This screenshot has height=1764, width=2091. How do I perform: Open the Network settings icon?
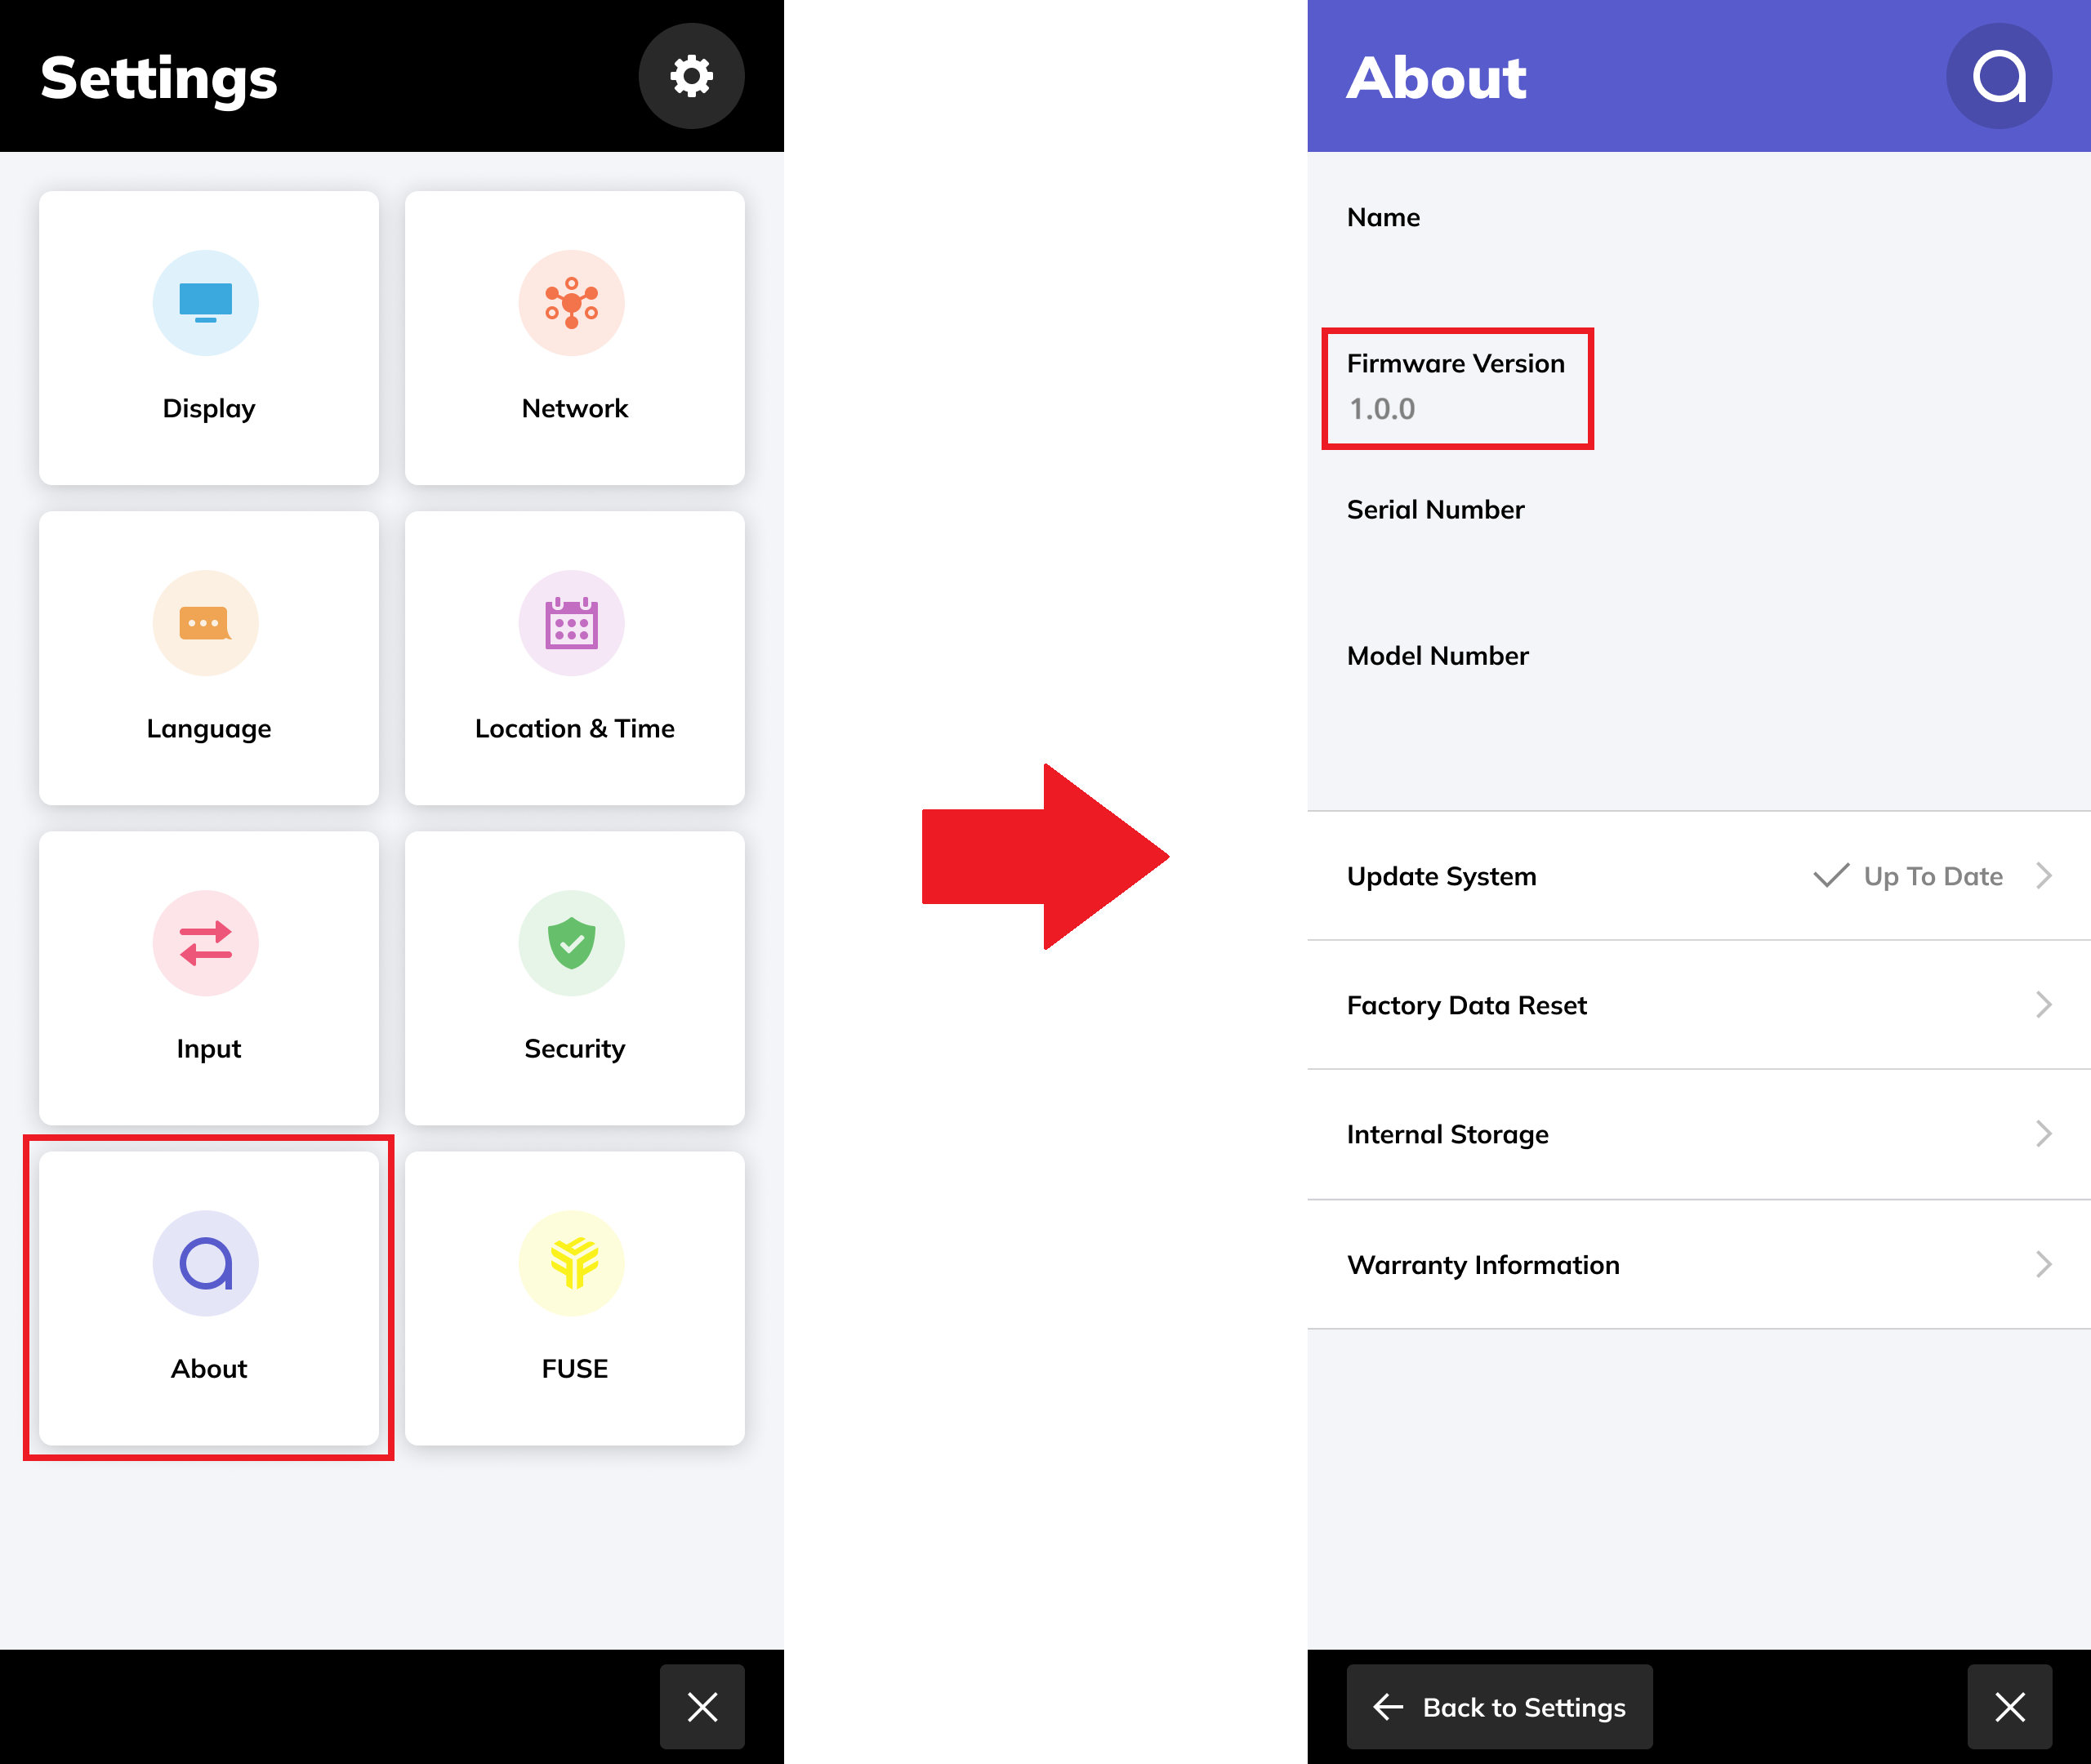571,303
